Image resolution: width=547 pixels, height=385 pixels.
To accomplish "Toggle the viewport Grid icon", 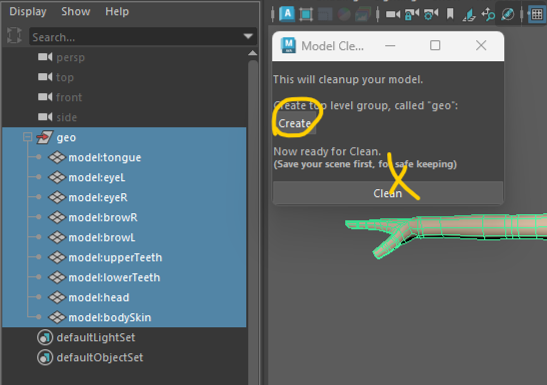I will [x=537, y=14].
